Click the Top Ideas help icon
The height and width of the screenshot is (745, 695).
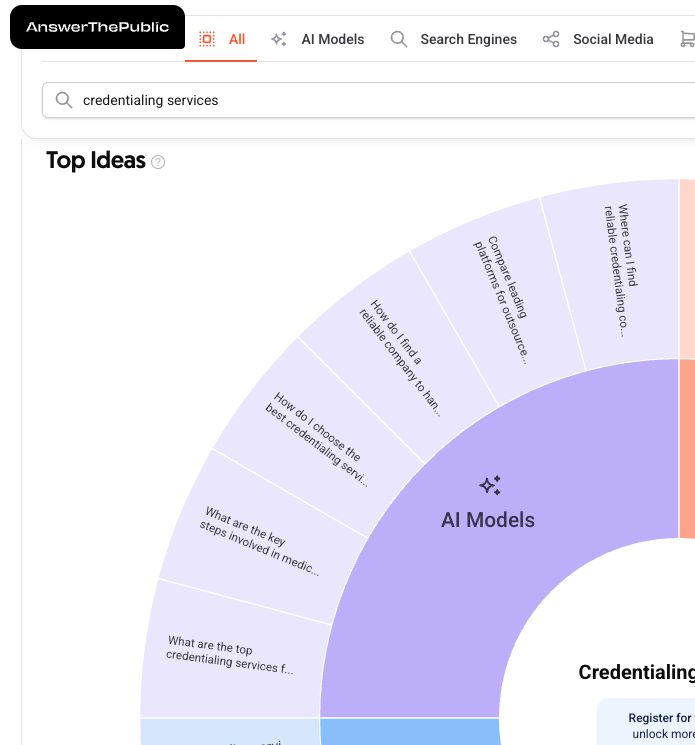[158, 162]
